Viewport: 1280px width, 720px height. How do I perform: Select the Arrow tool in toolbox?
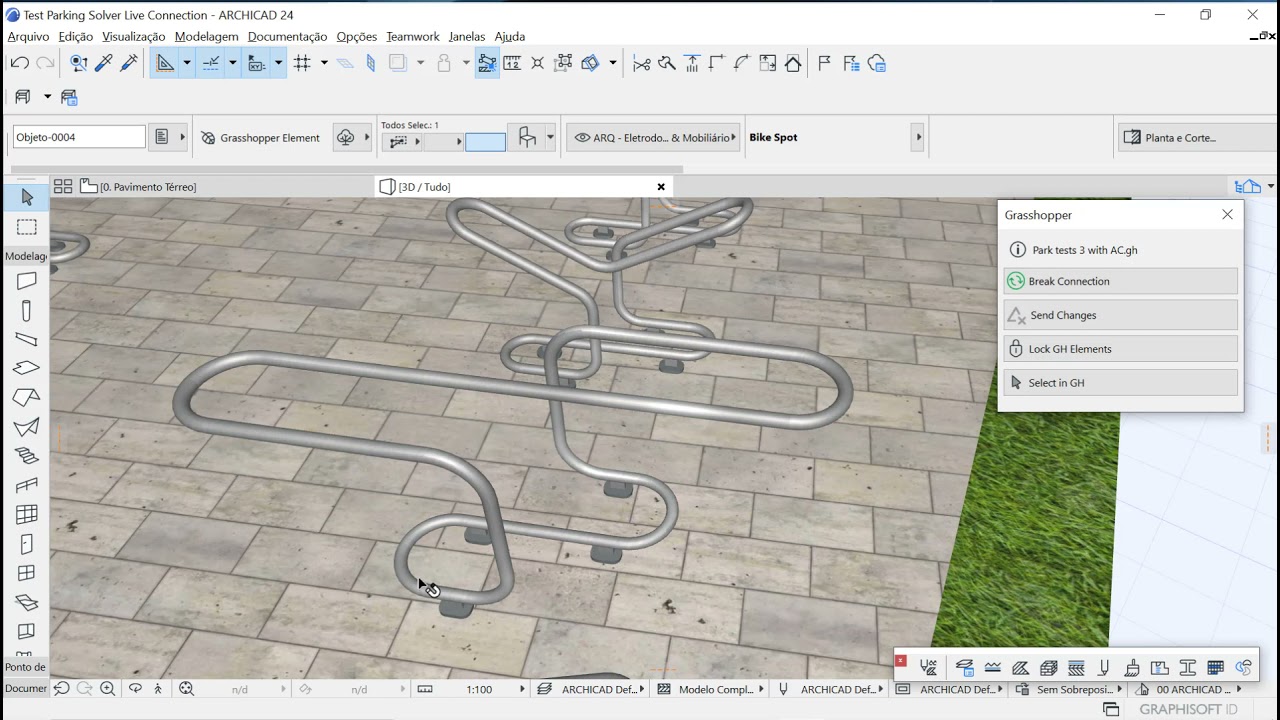tap(27, 198)
